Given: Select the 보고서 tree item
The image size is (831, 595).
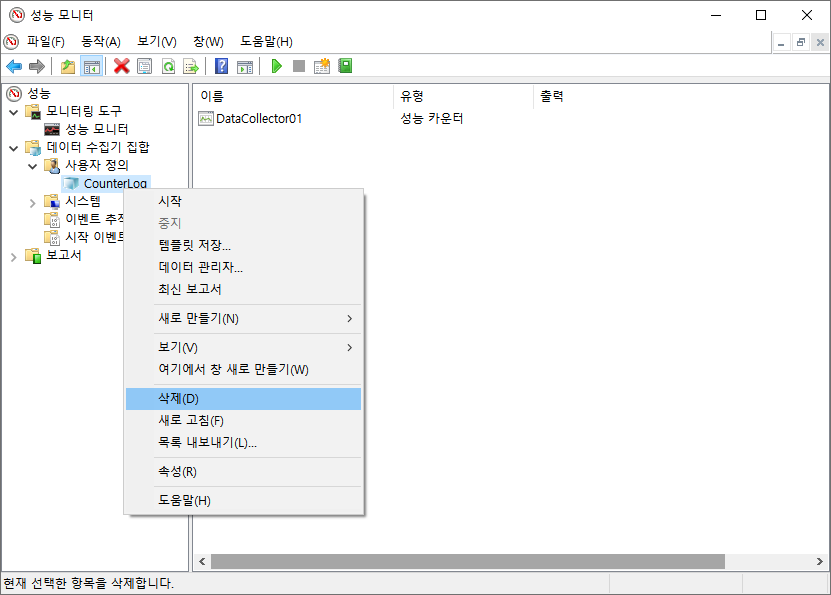Looking at the screenshot, I should coord(64,255).
